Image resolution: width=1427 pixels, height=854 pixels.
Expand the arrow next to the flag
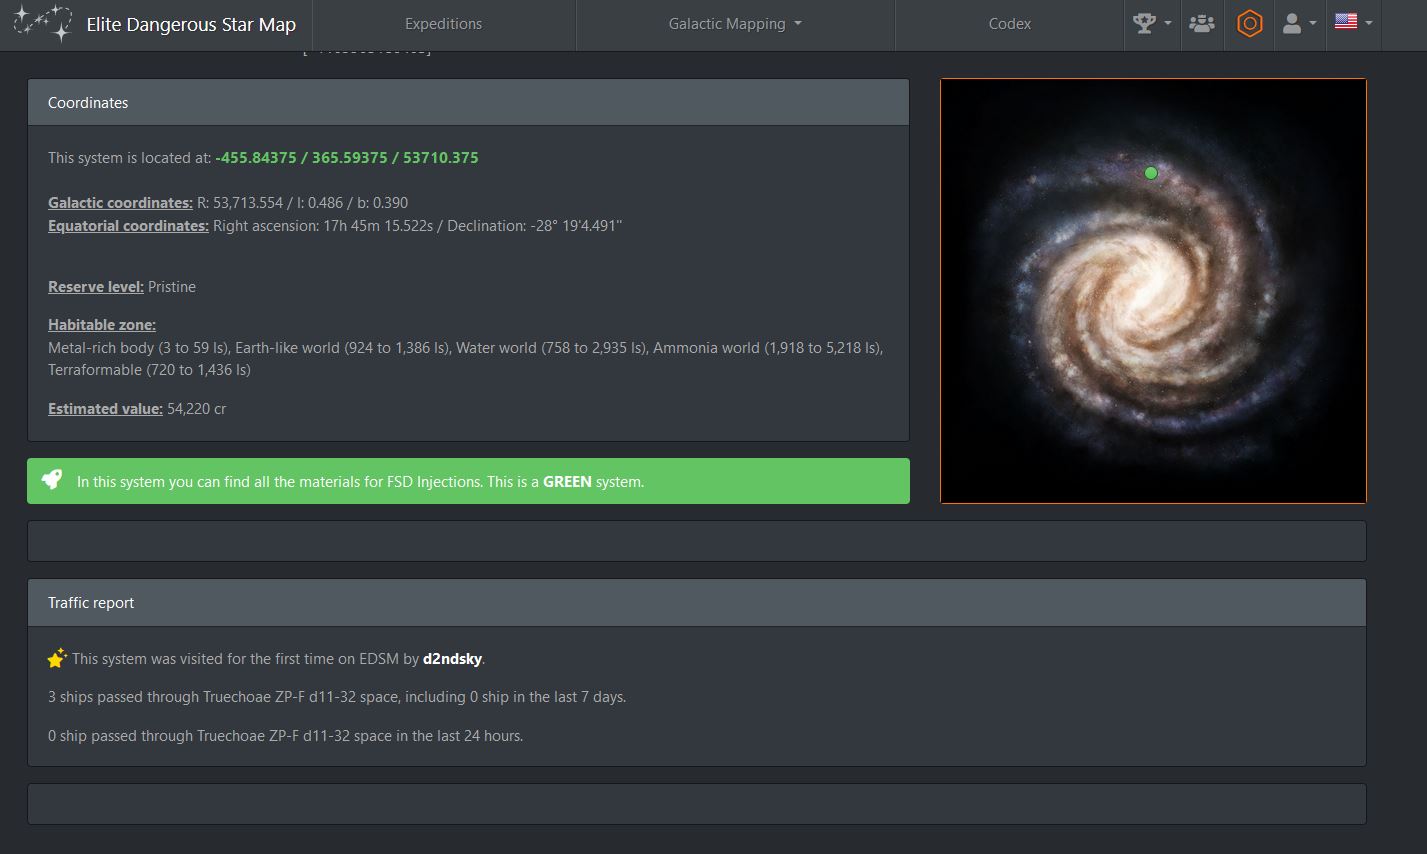click(1369, 23)
